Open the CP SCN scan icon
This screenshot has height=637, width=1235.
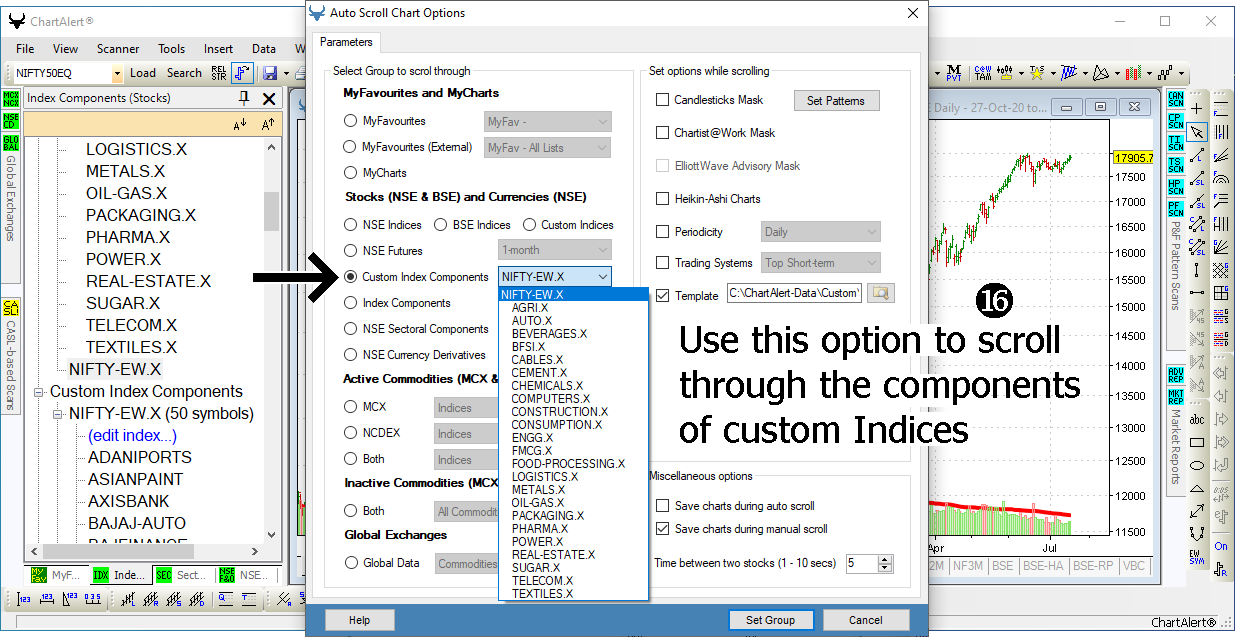(1175, 122)
